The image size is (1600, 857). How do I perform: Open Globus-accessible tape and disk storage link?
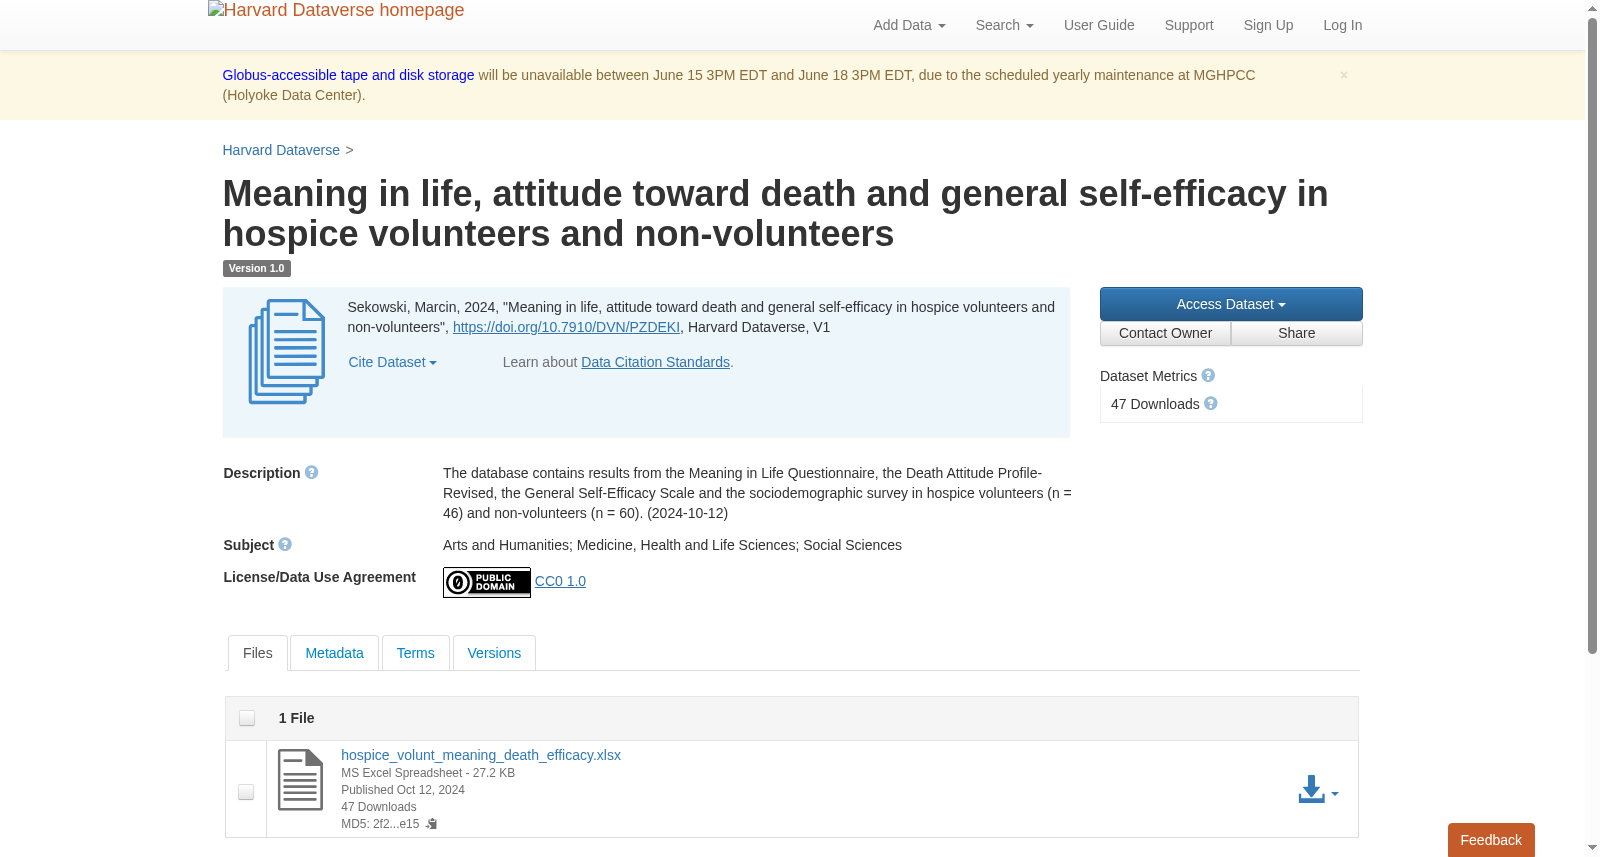pos(348,75)
